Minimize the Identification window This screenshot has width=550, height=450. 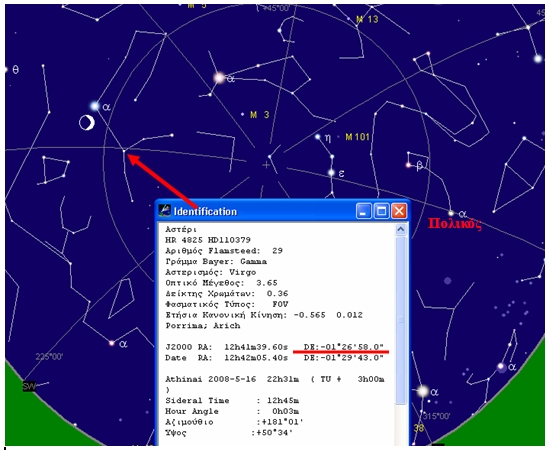point(363,211)
